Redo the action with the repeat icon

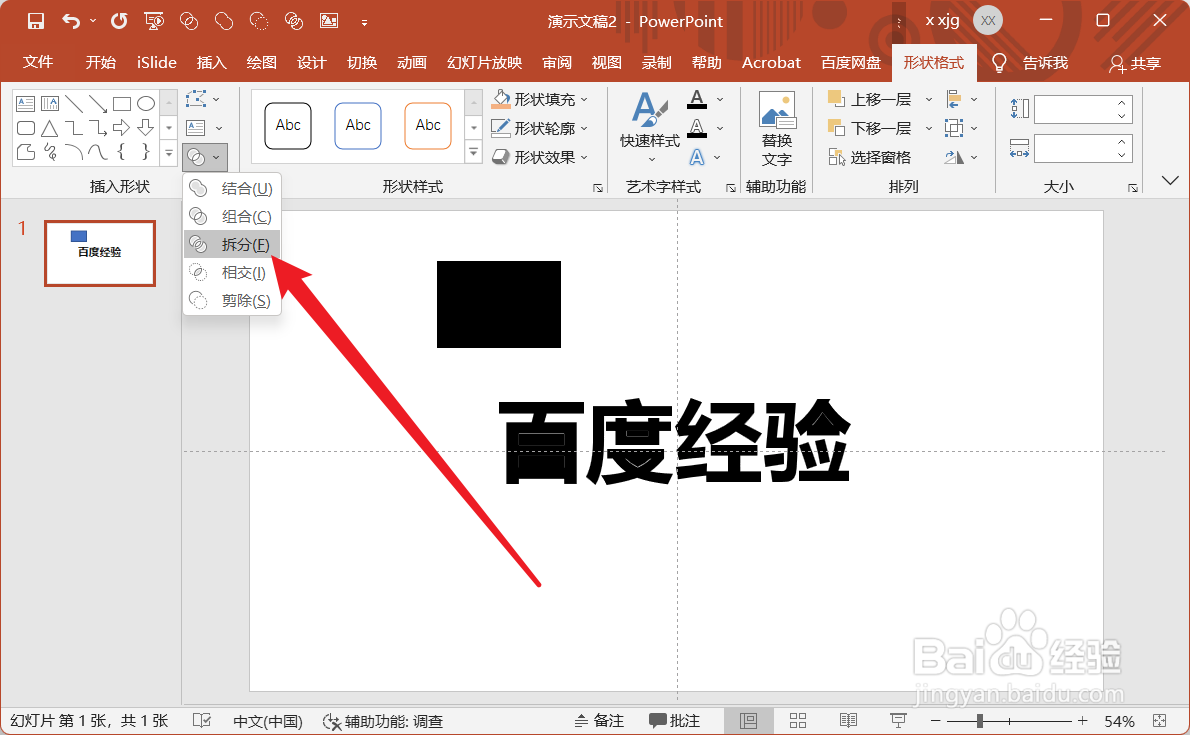pos(119,21)
